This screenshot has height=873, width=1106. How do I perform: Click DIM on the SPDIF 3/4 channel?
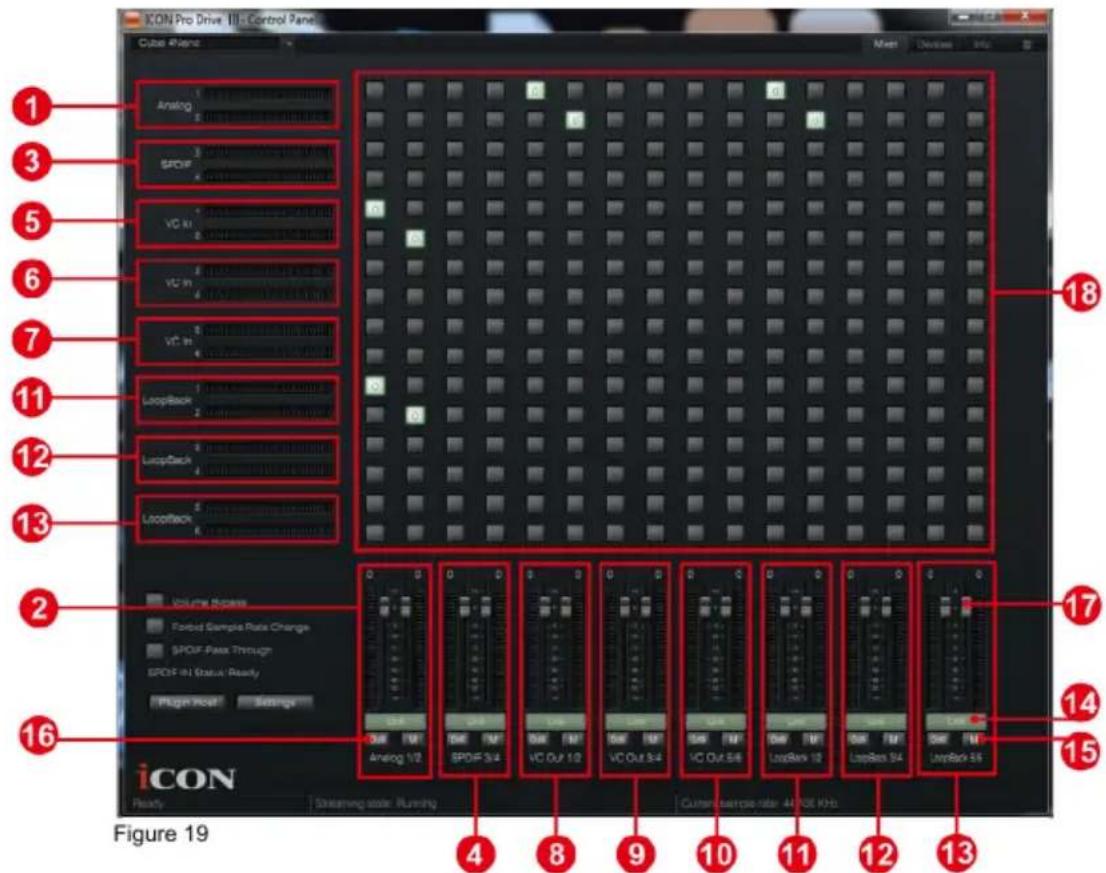(x=458, y=739)
